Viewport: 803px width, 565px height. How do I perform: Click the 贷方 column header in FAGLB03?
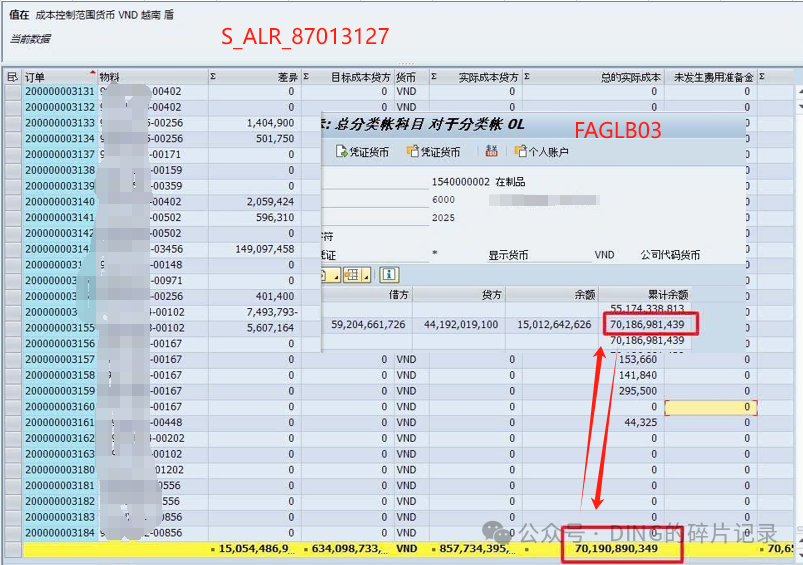[459, 294]
